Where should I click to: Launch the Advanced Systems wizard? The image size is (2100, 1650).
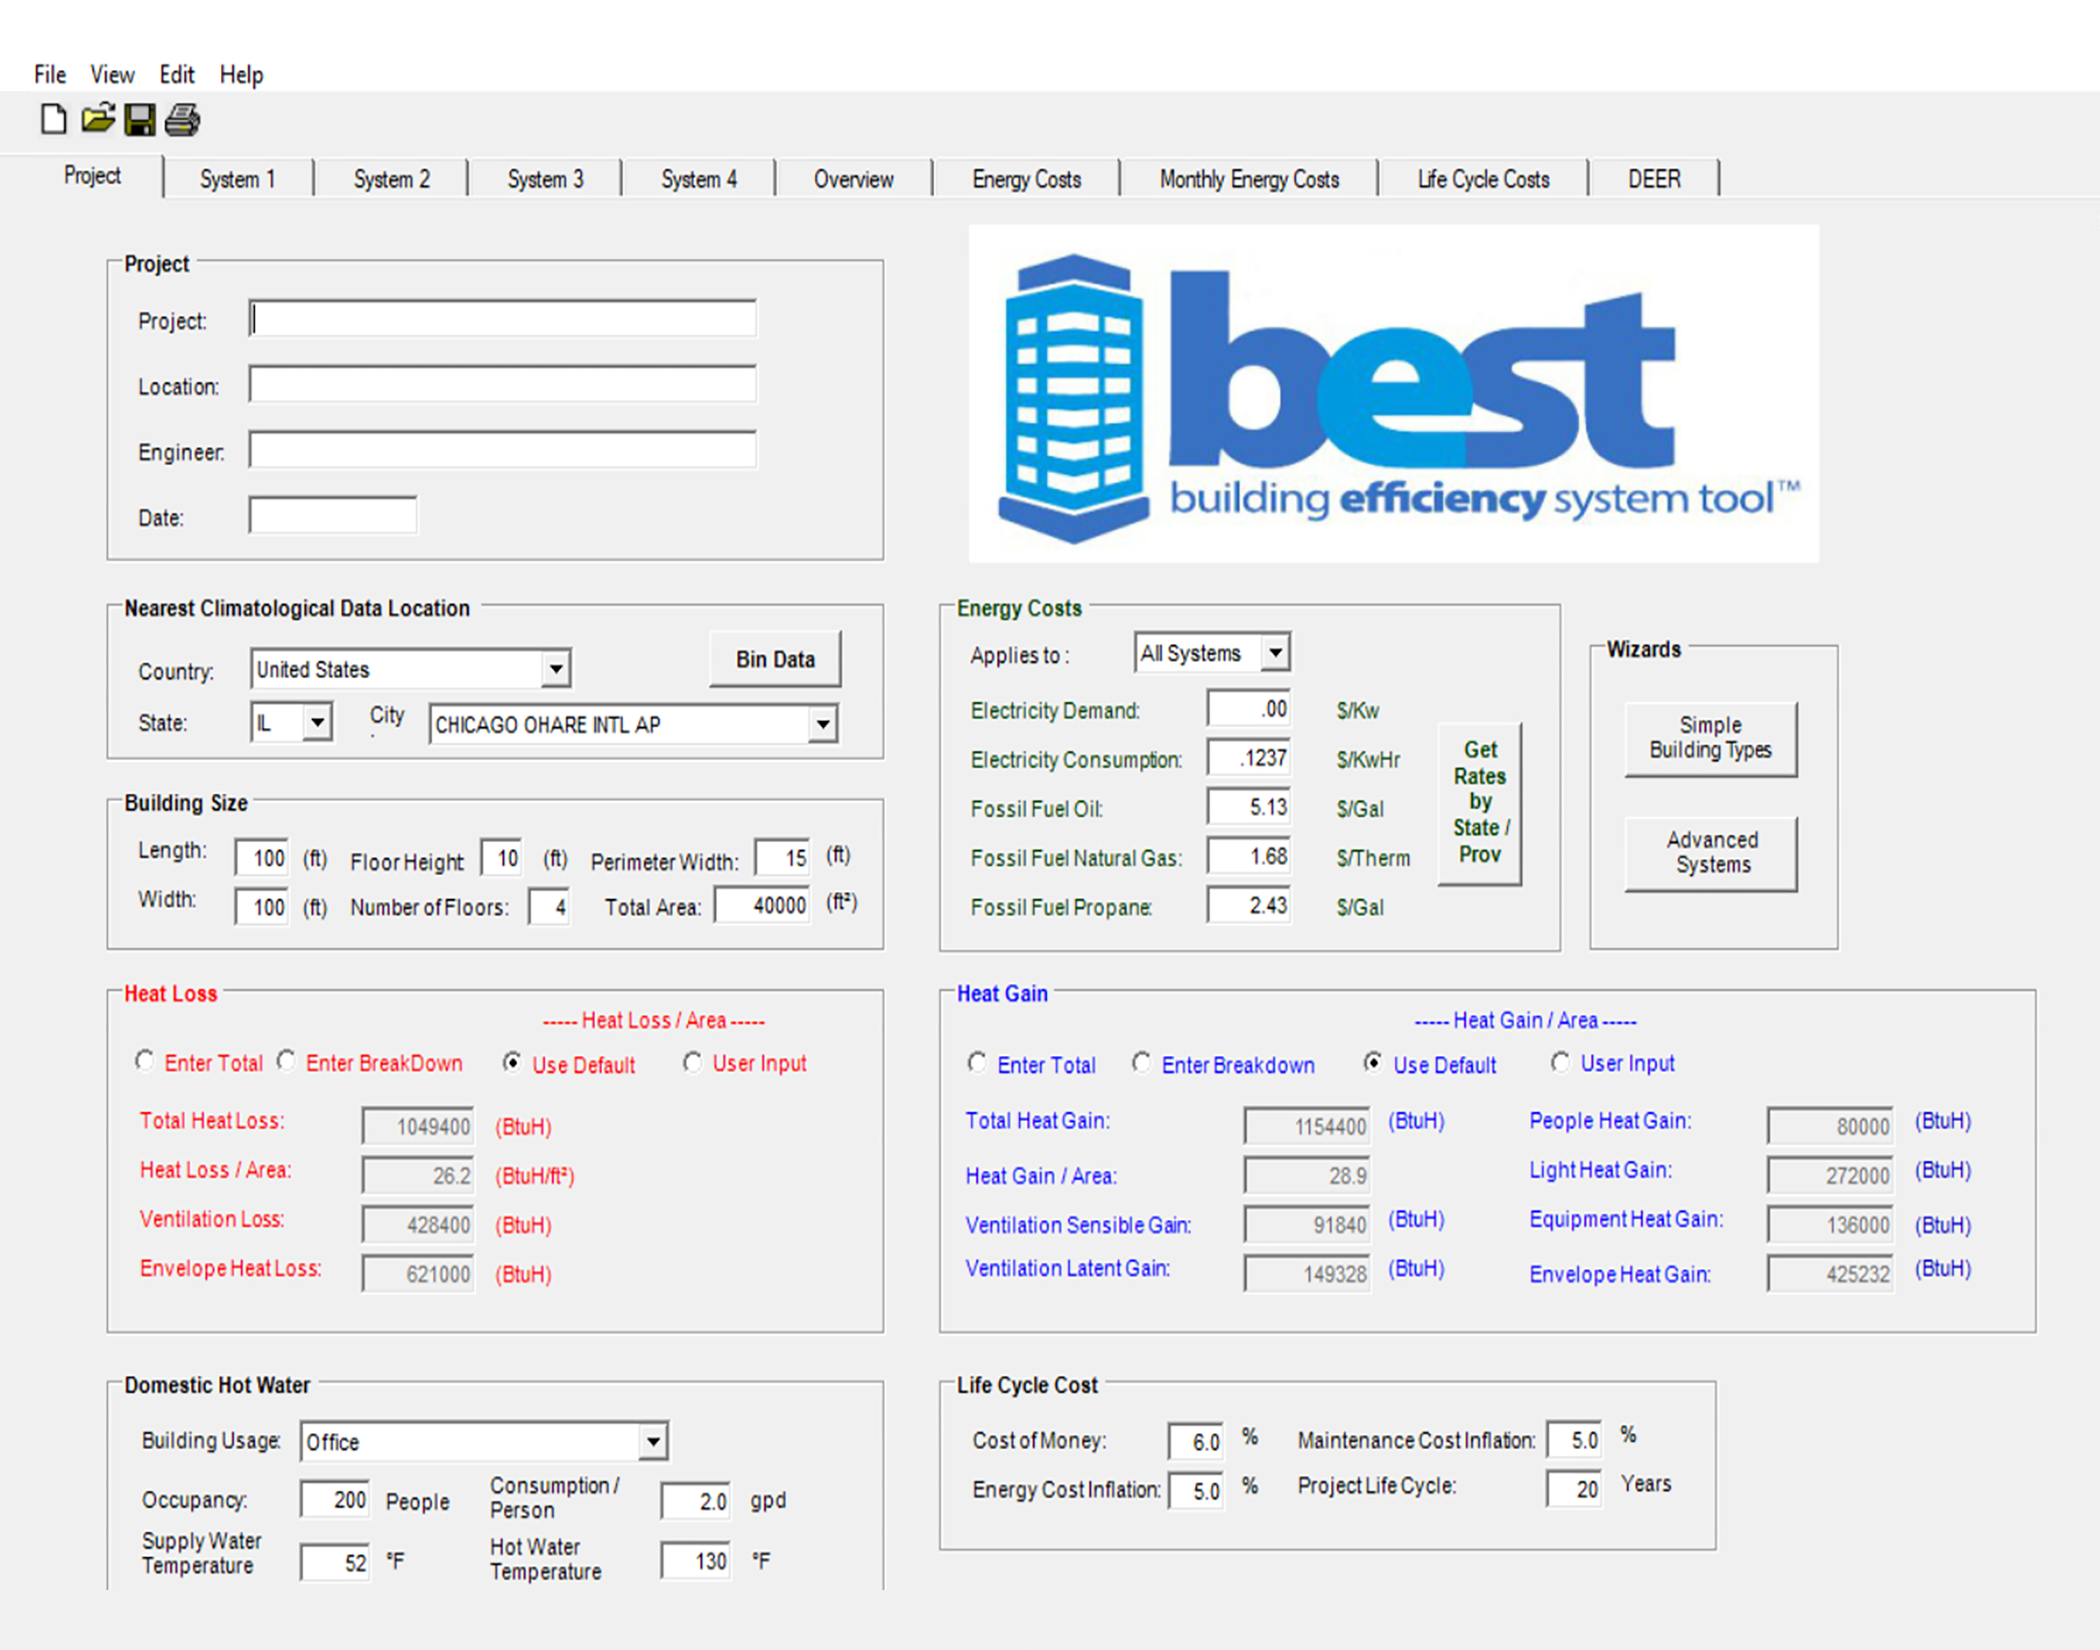tap(1712, 853)
